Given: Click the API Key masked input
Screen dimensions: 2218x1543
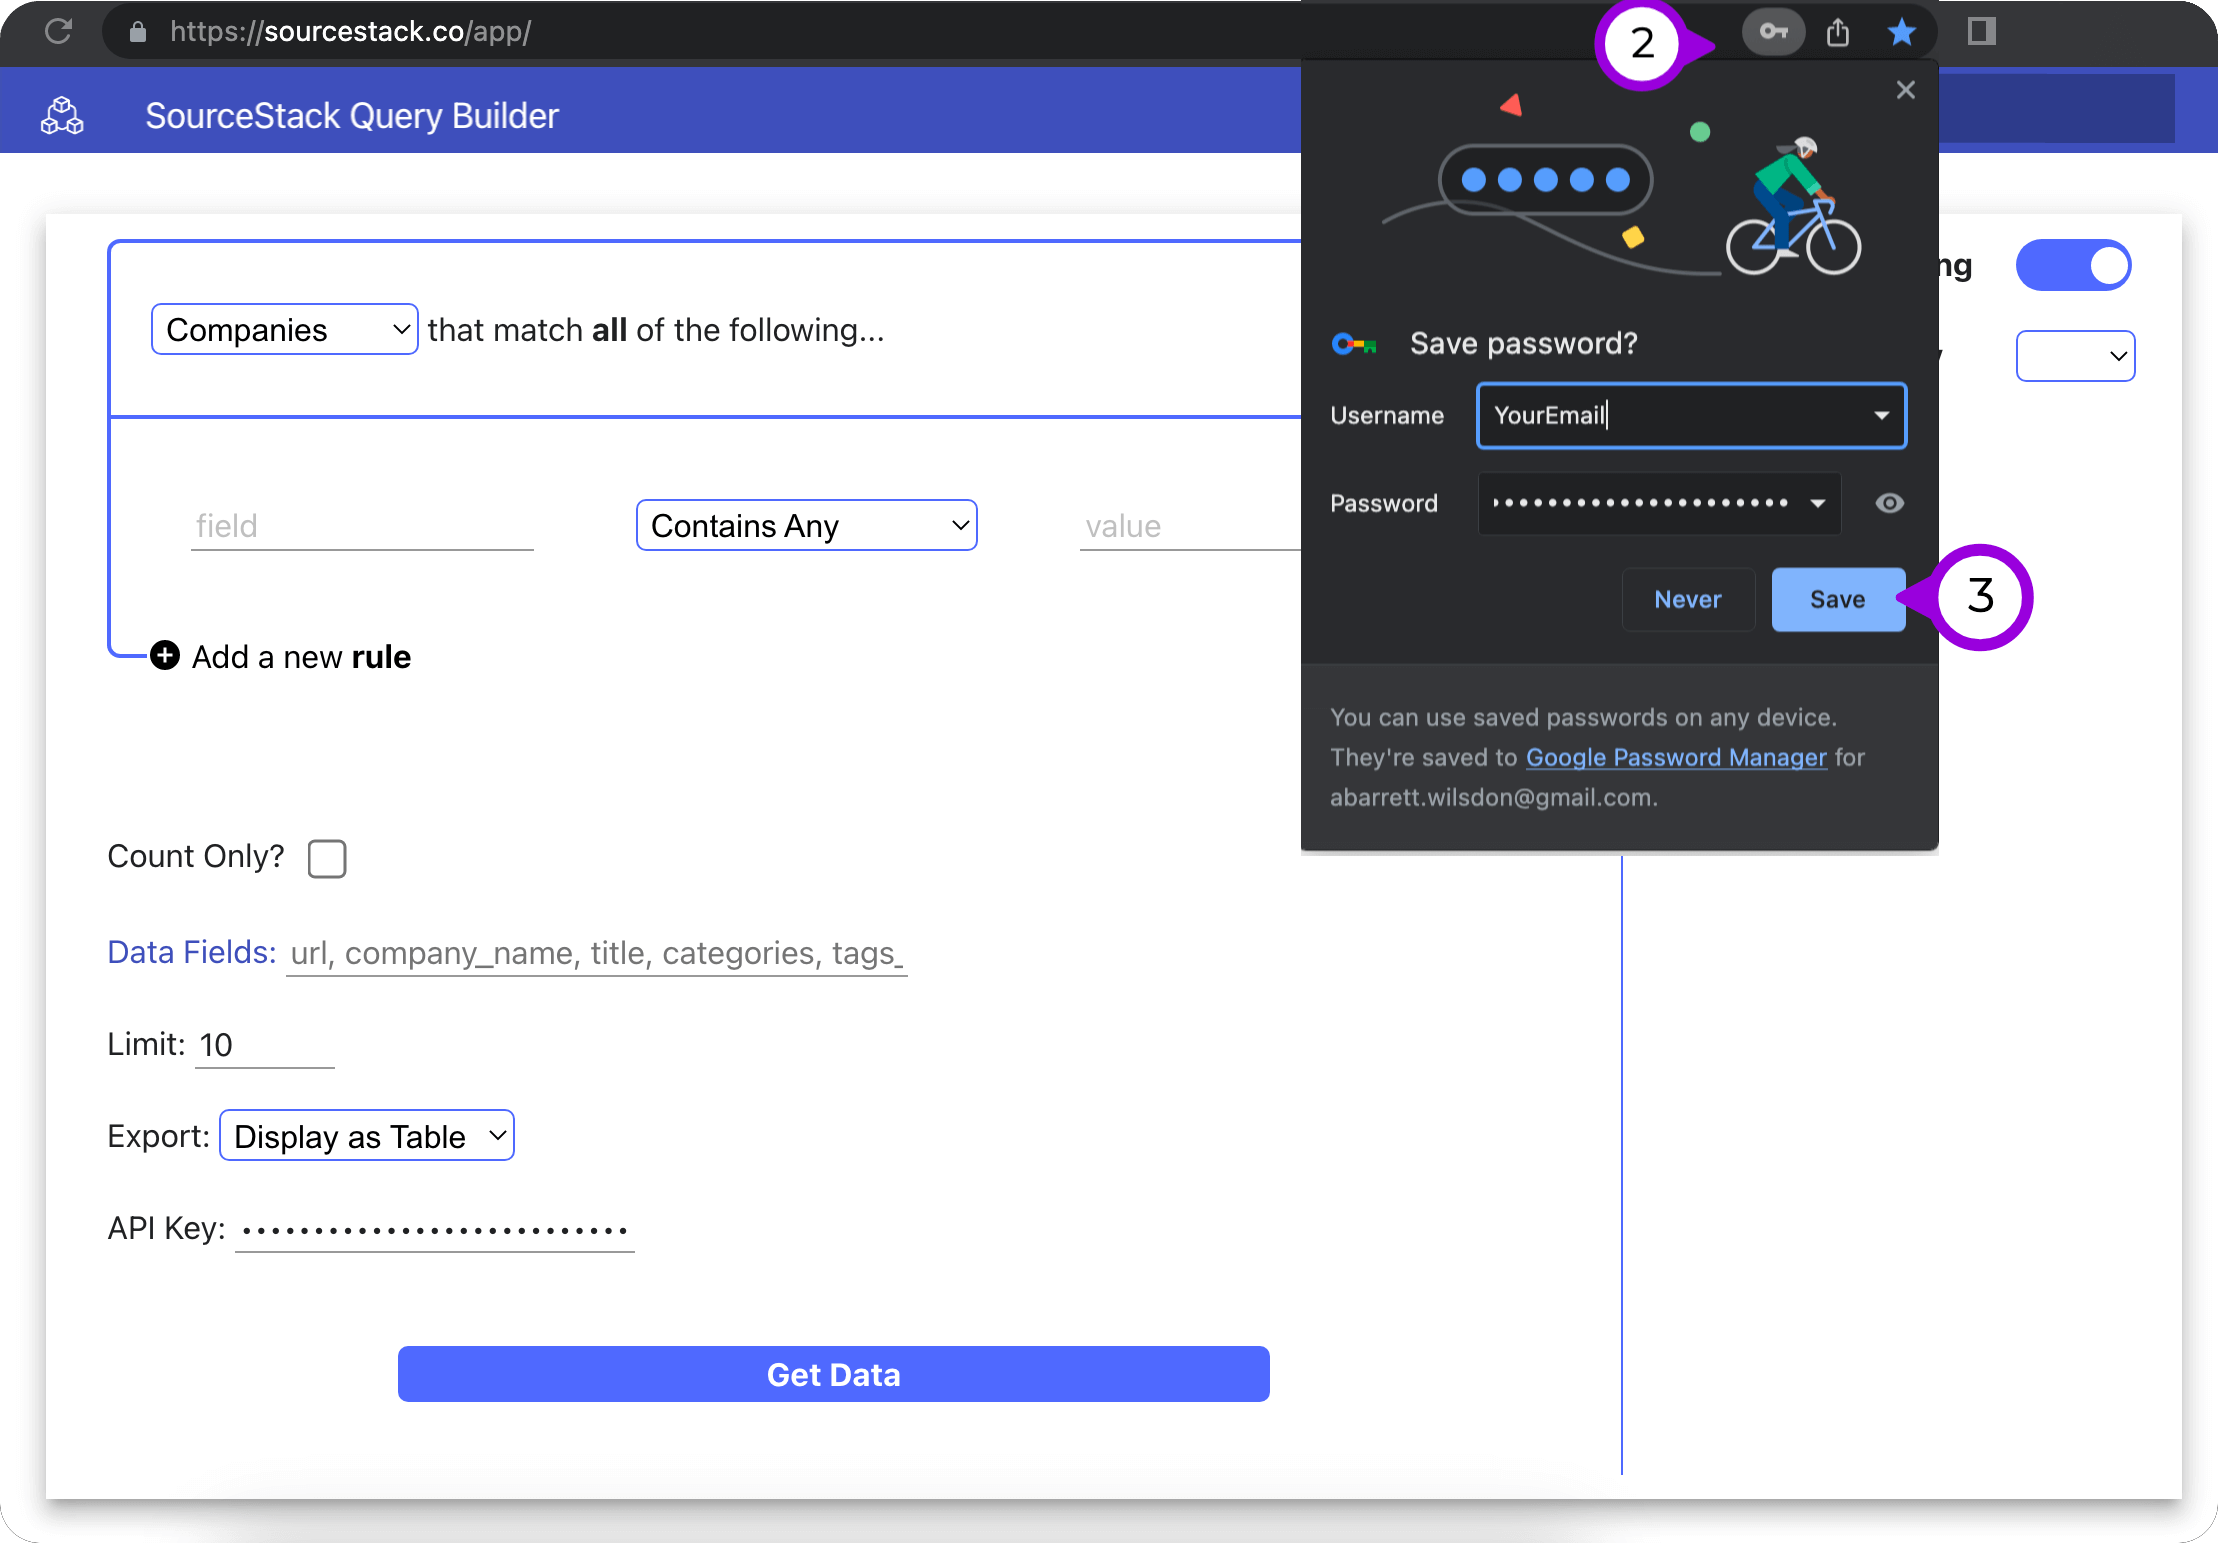Looking at the screenshot, I should click(x=435, y=1229).
